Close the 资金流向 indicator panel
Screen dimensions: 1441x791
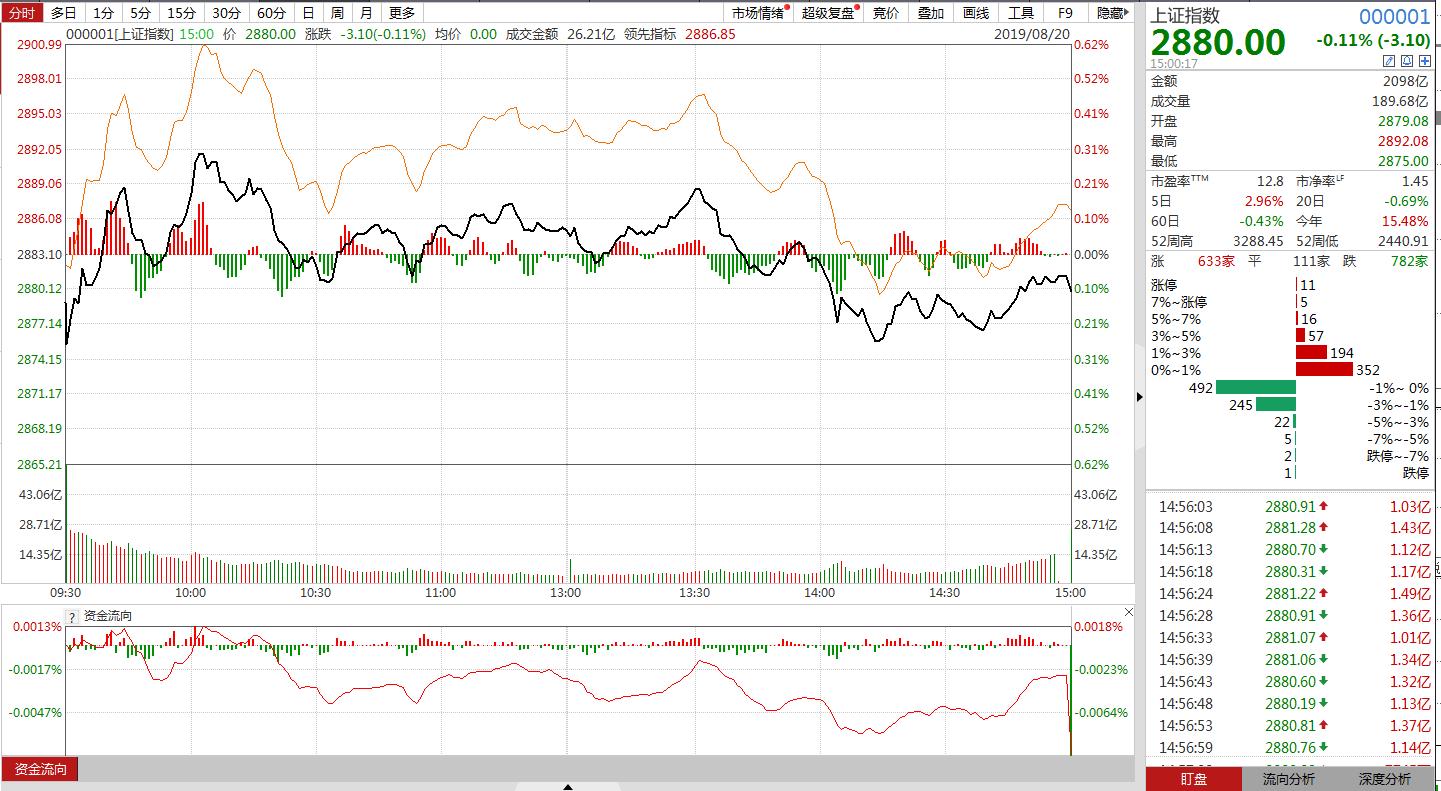pos(1129,612)
